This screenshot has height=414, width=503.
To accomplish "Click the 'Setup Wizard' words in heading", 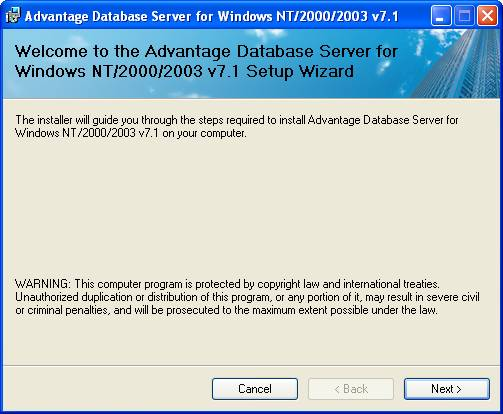I will (x=300, y=71).
